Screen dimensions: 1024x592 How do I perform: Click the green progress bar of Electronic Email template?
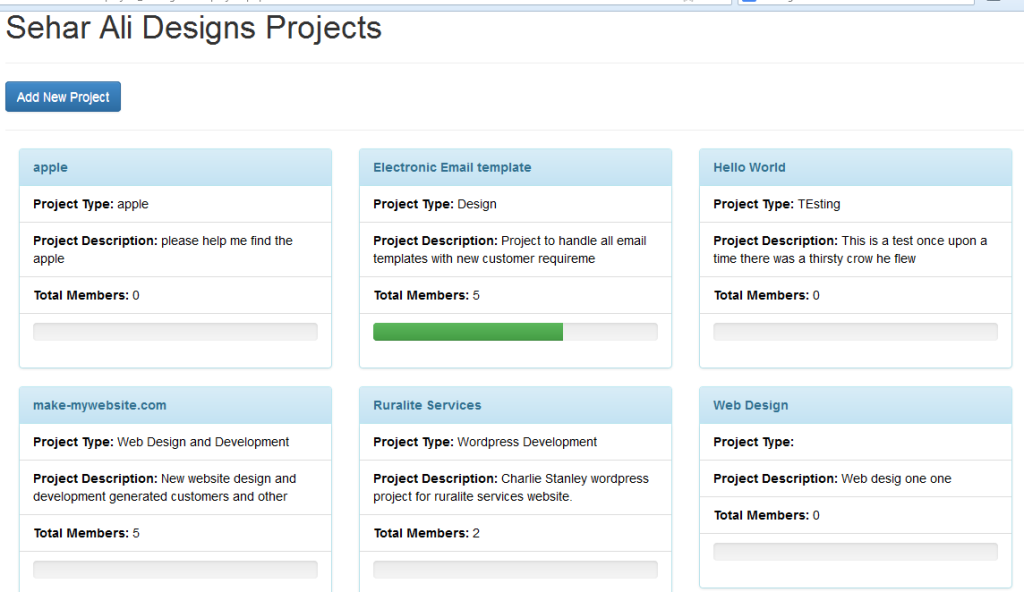468,332
